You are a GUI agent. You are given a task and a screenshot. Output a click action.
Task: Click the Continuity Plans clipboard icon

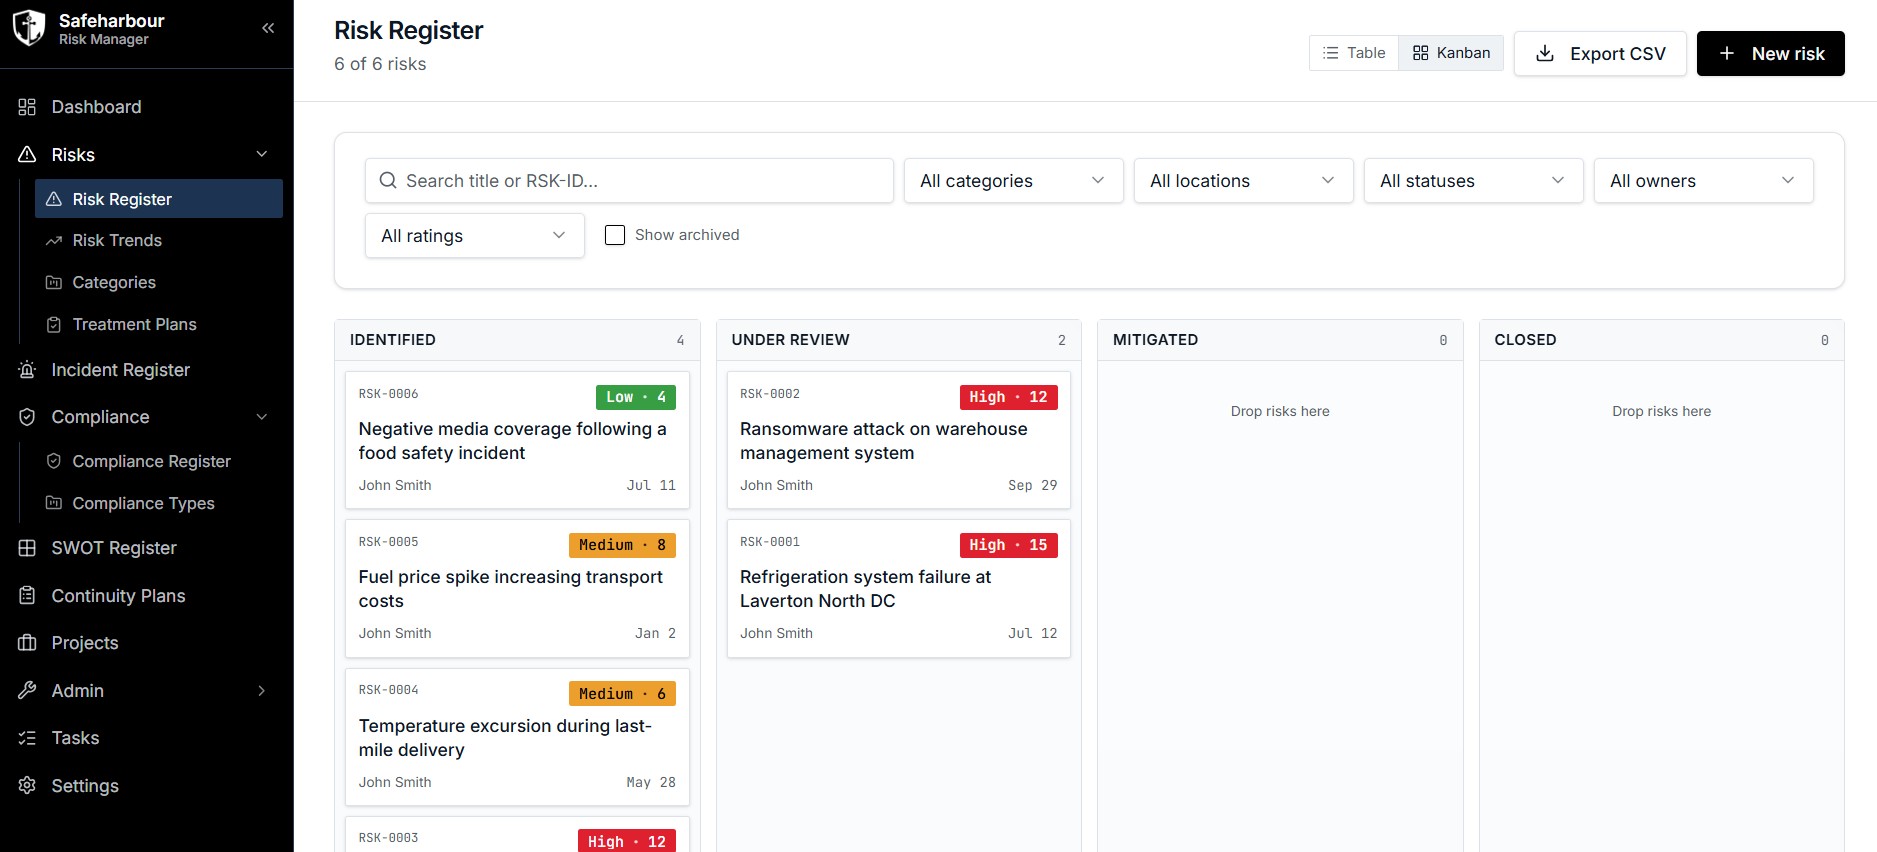coord(27,596)
